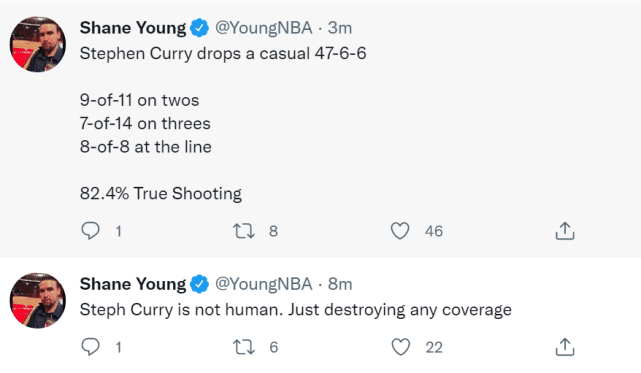641x373 pixels.
Task: Like the tweet with 22 likes
Action: coord(401,347)
